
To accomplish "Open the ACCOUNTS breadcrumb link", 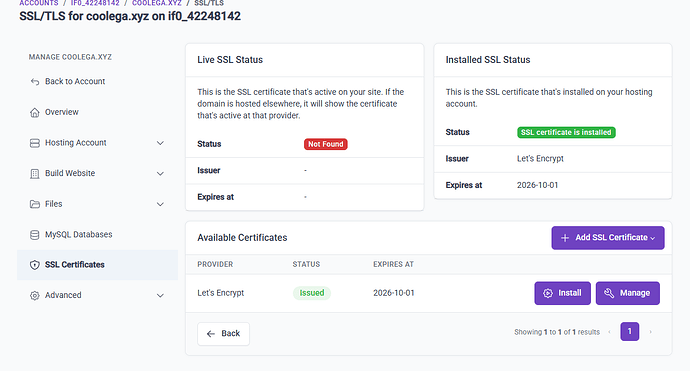I will coord(39,3).
